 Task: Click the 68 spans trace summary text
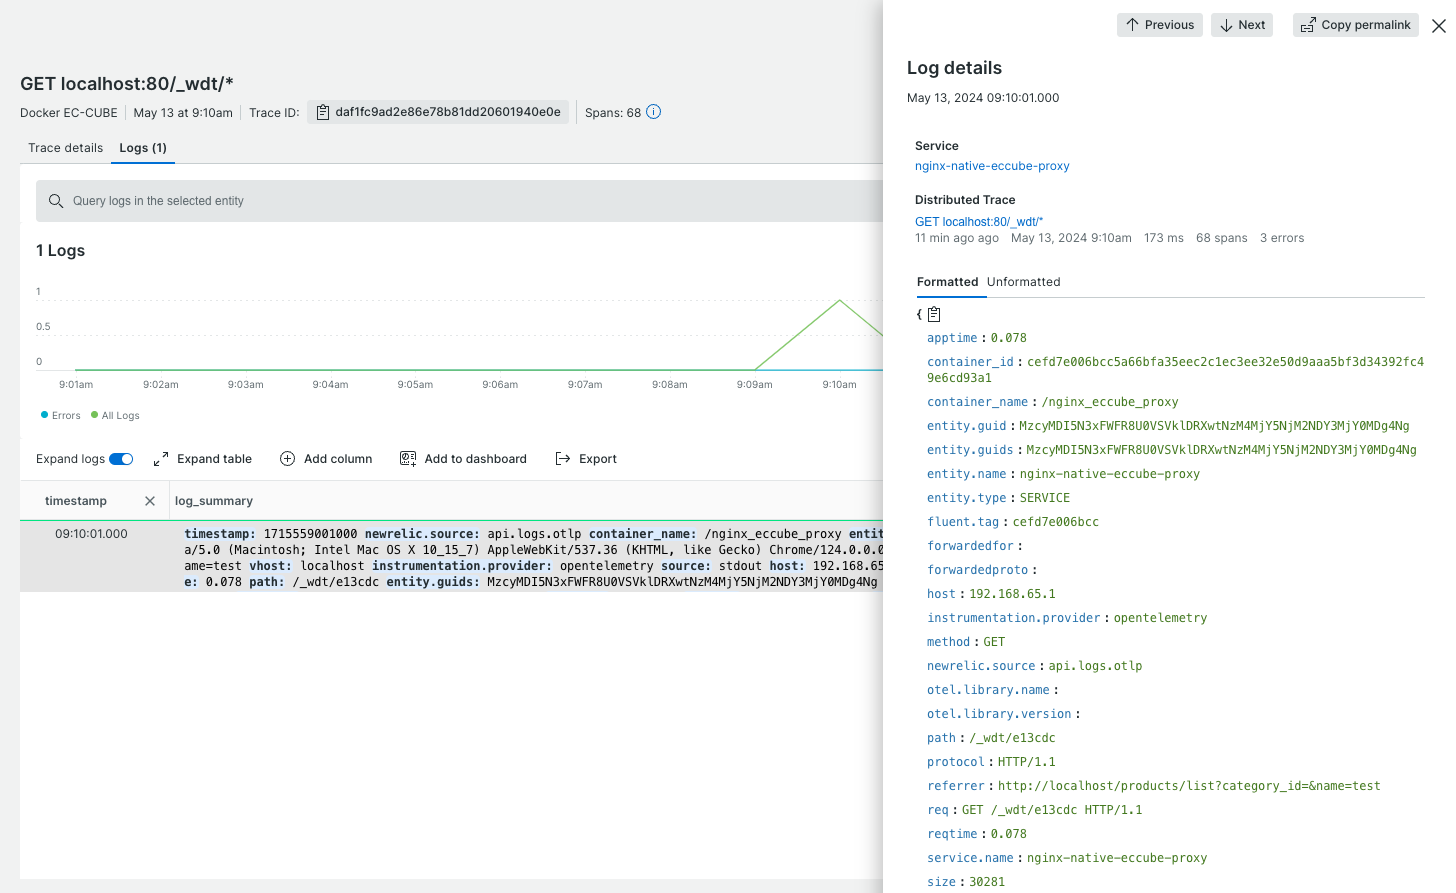pyautogui.click(x=1222, y=238)
